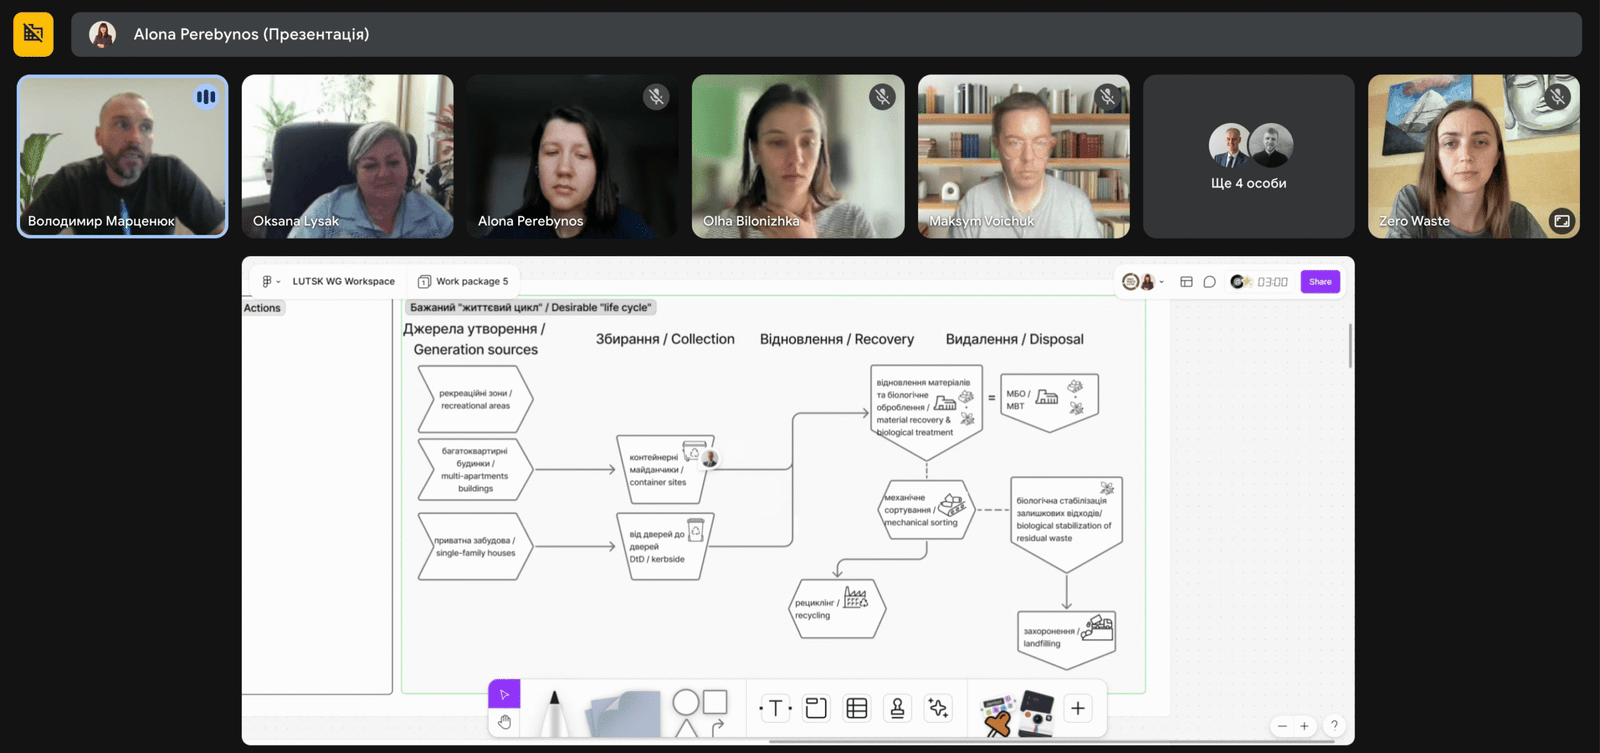The height and width of the screenshot is (753, 1600).
Task: Activate the Select arrow tool
Action: (x=504, y=694)
